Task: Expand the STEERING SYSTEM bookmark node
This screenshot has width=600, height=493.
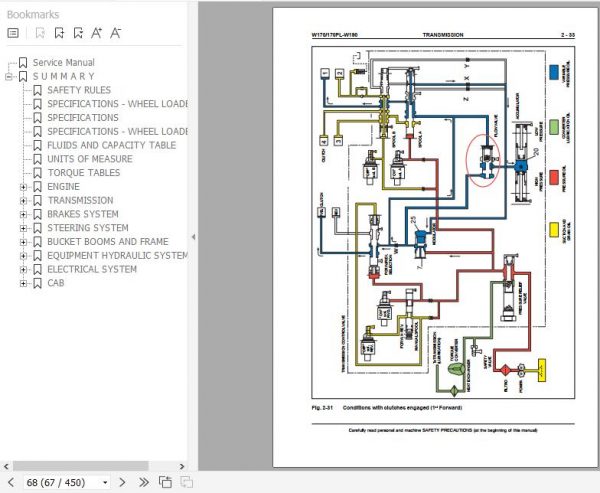Action: (23, 228)
